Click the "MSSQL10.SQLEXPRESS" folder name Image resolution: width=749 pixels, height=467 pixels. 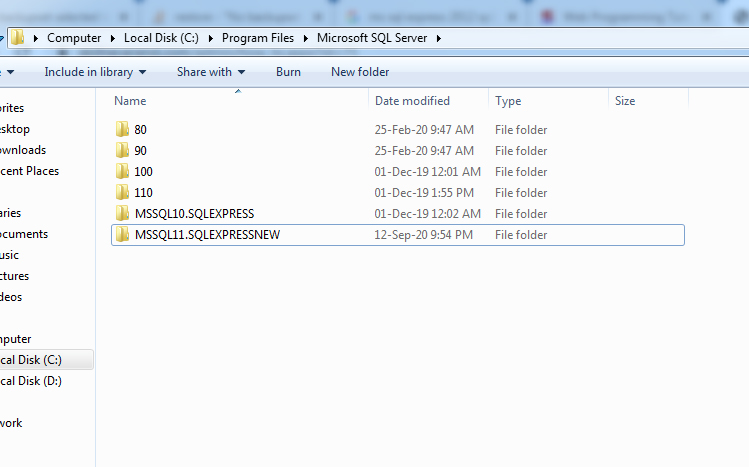point(194,213)
